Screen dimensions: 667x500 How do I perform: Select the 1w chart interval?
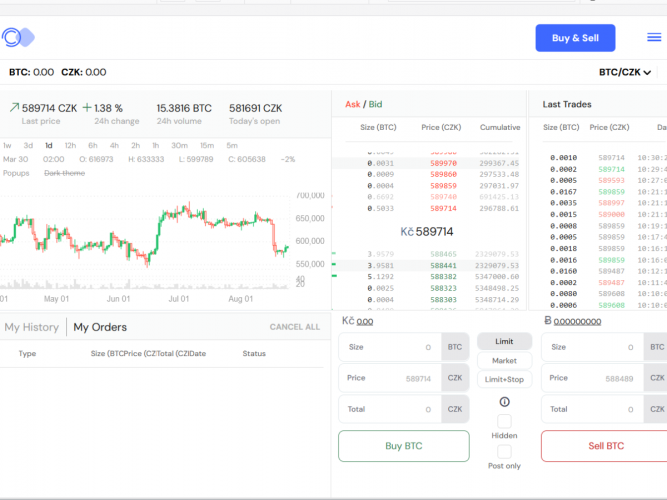coord(7,146)
